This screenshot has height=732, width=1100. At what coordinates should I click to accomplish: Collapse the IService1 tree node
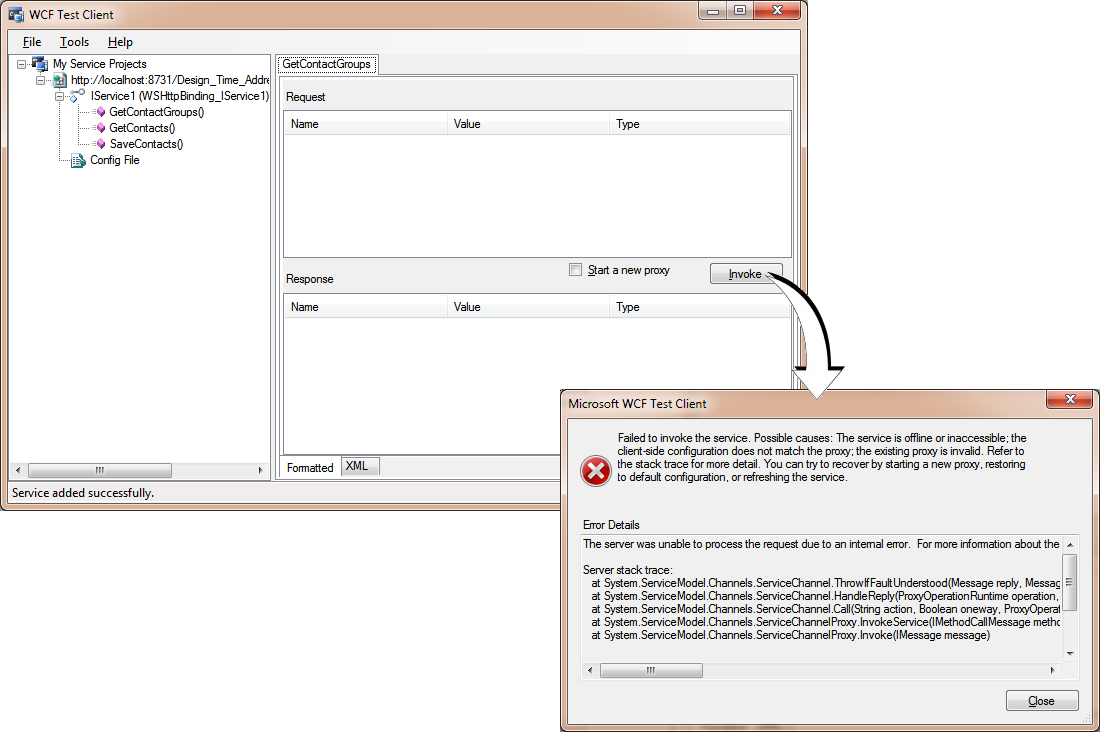pos(60,96)
